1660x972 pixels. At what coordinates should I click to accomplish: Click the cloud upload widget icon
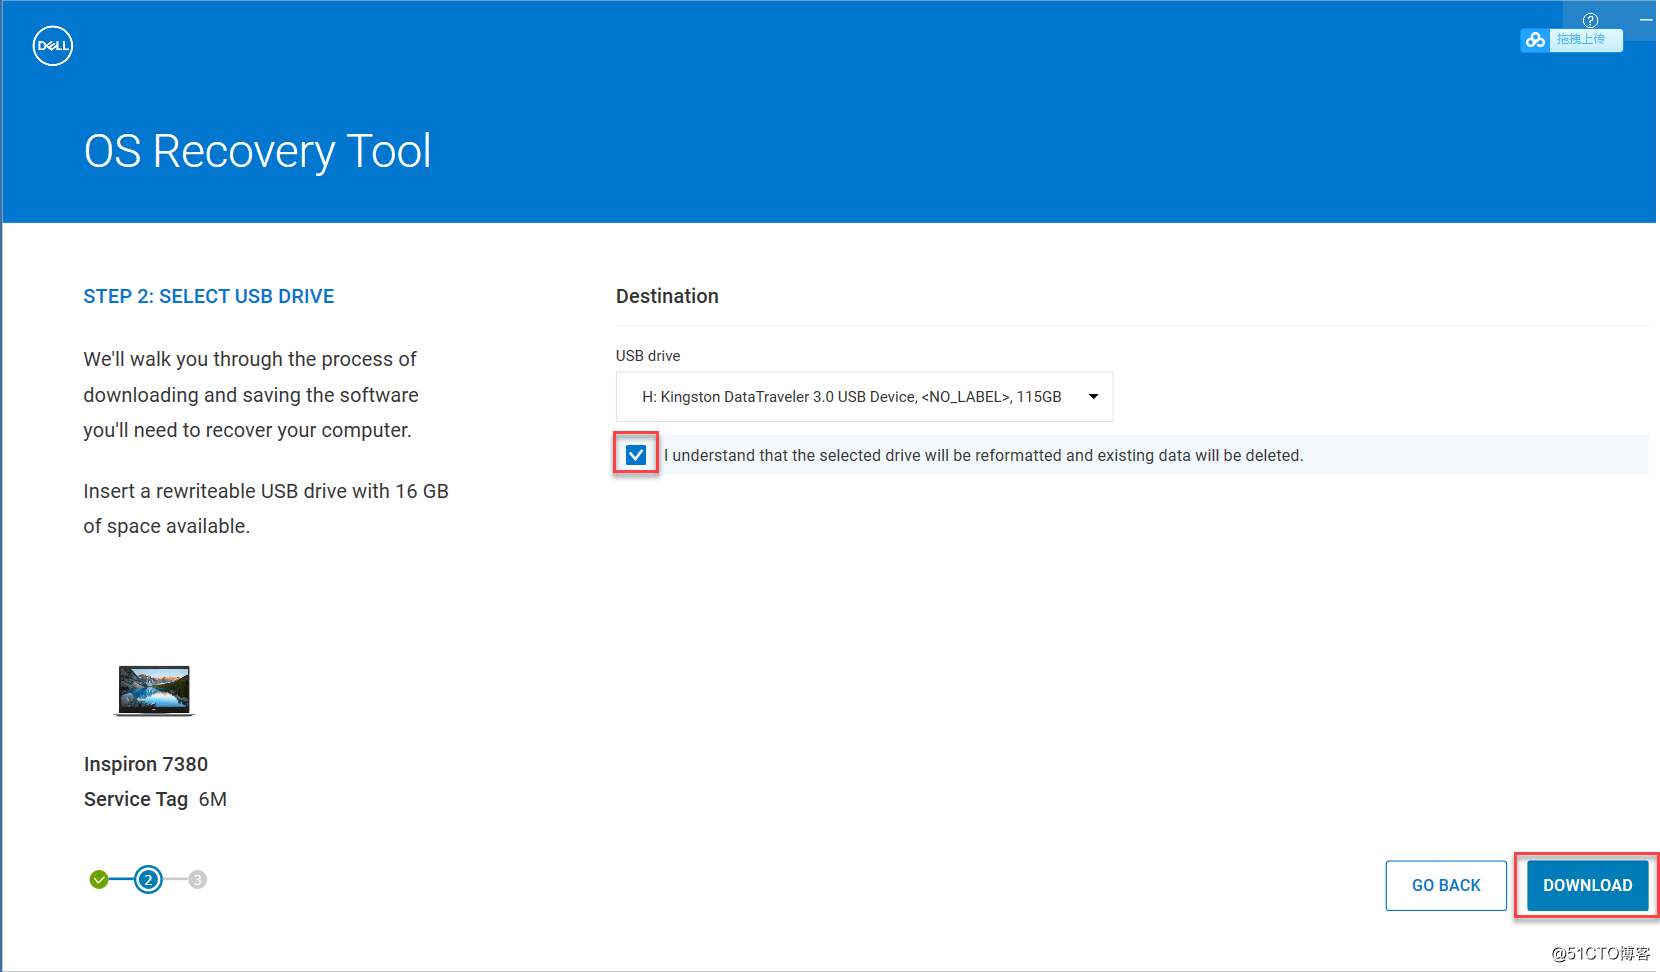click(x=1535, y=40)
